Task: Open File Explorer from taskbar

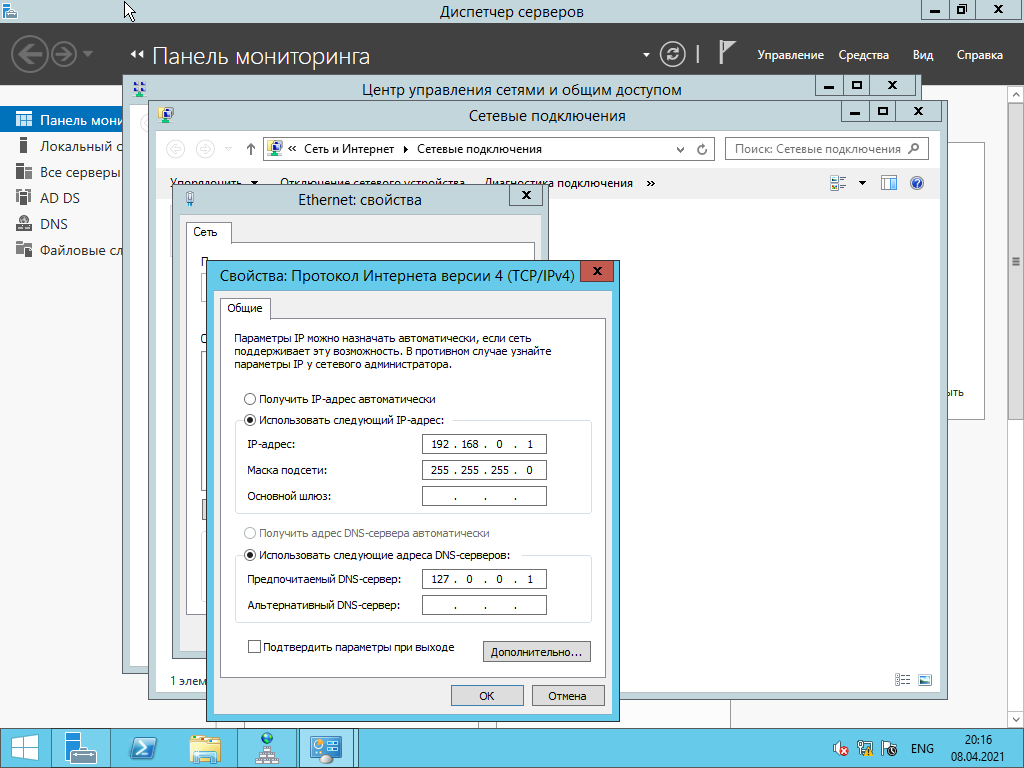Action: click(205, 748)
